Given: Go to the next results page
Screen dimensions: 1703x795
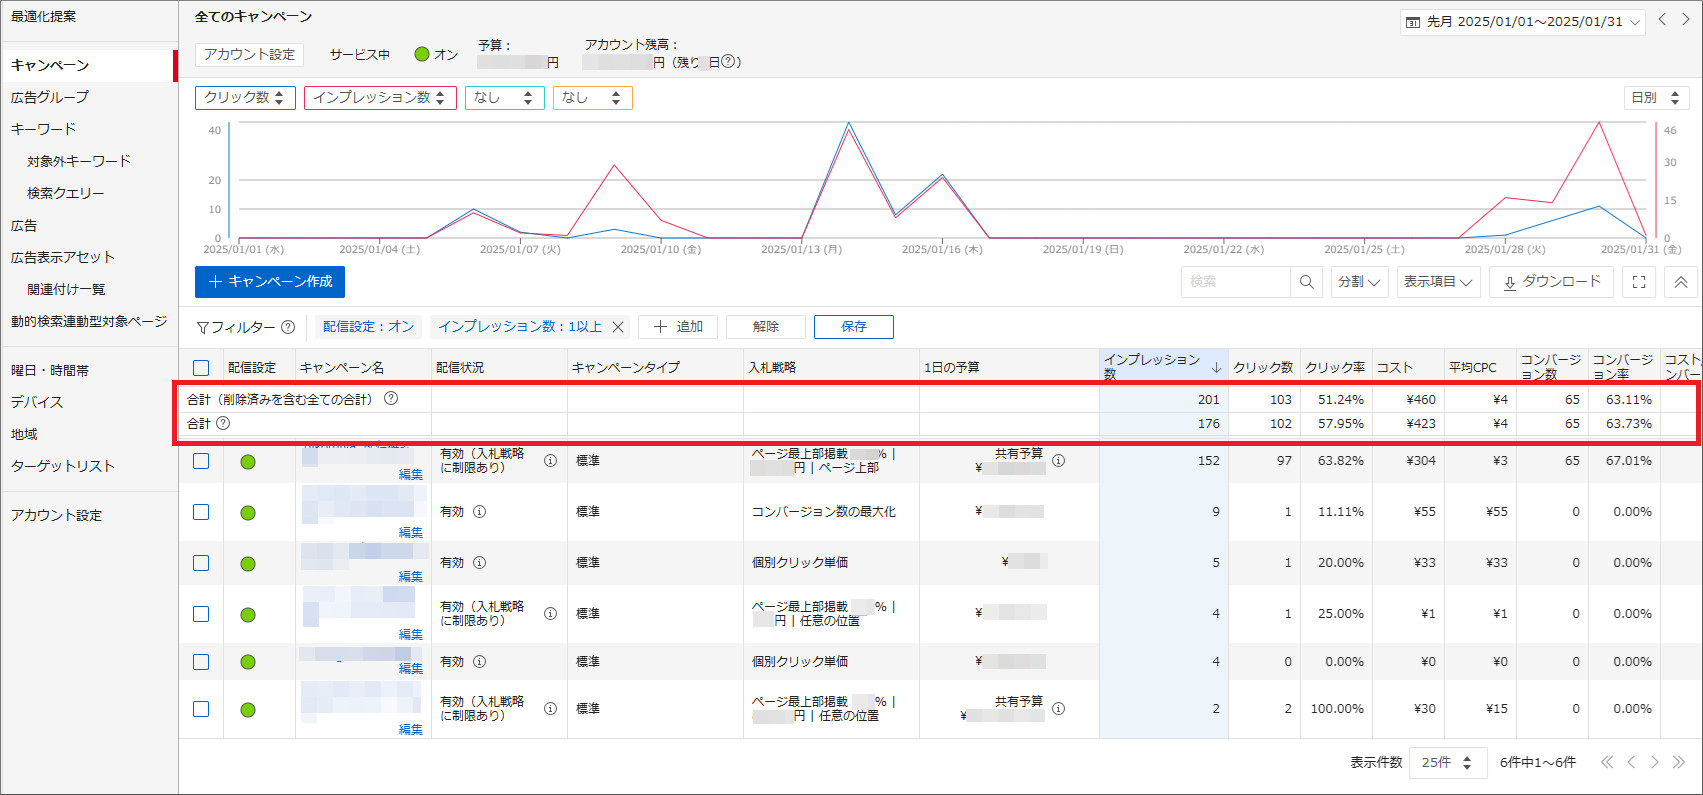Looking at the screenshot, I should (x=1655, y=762).
